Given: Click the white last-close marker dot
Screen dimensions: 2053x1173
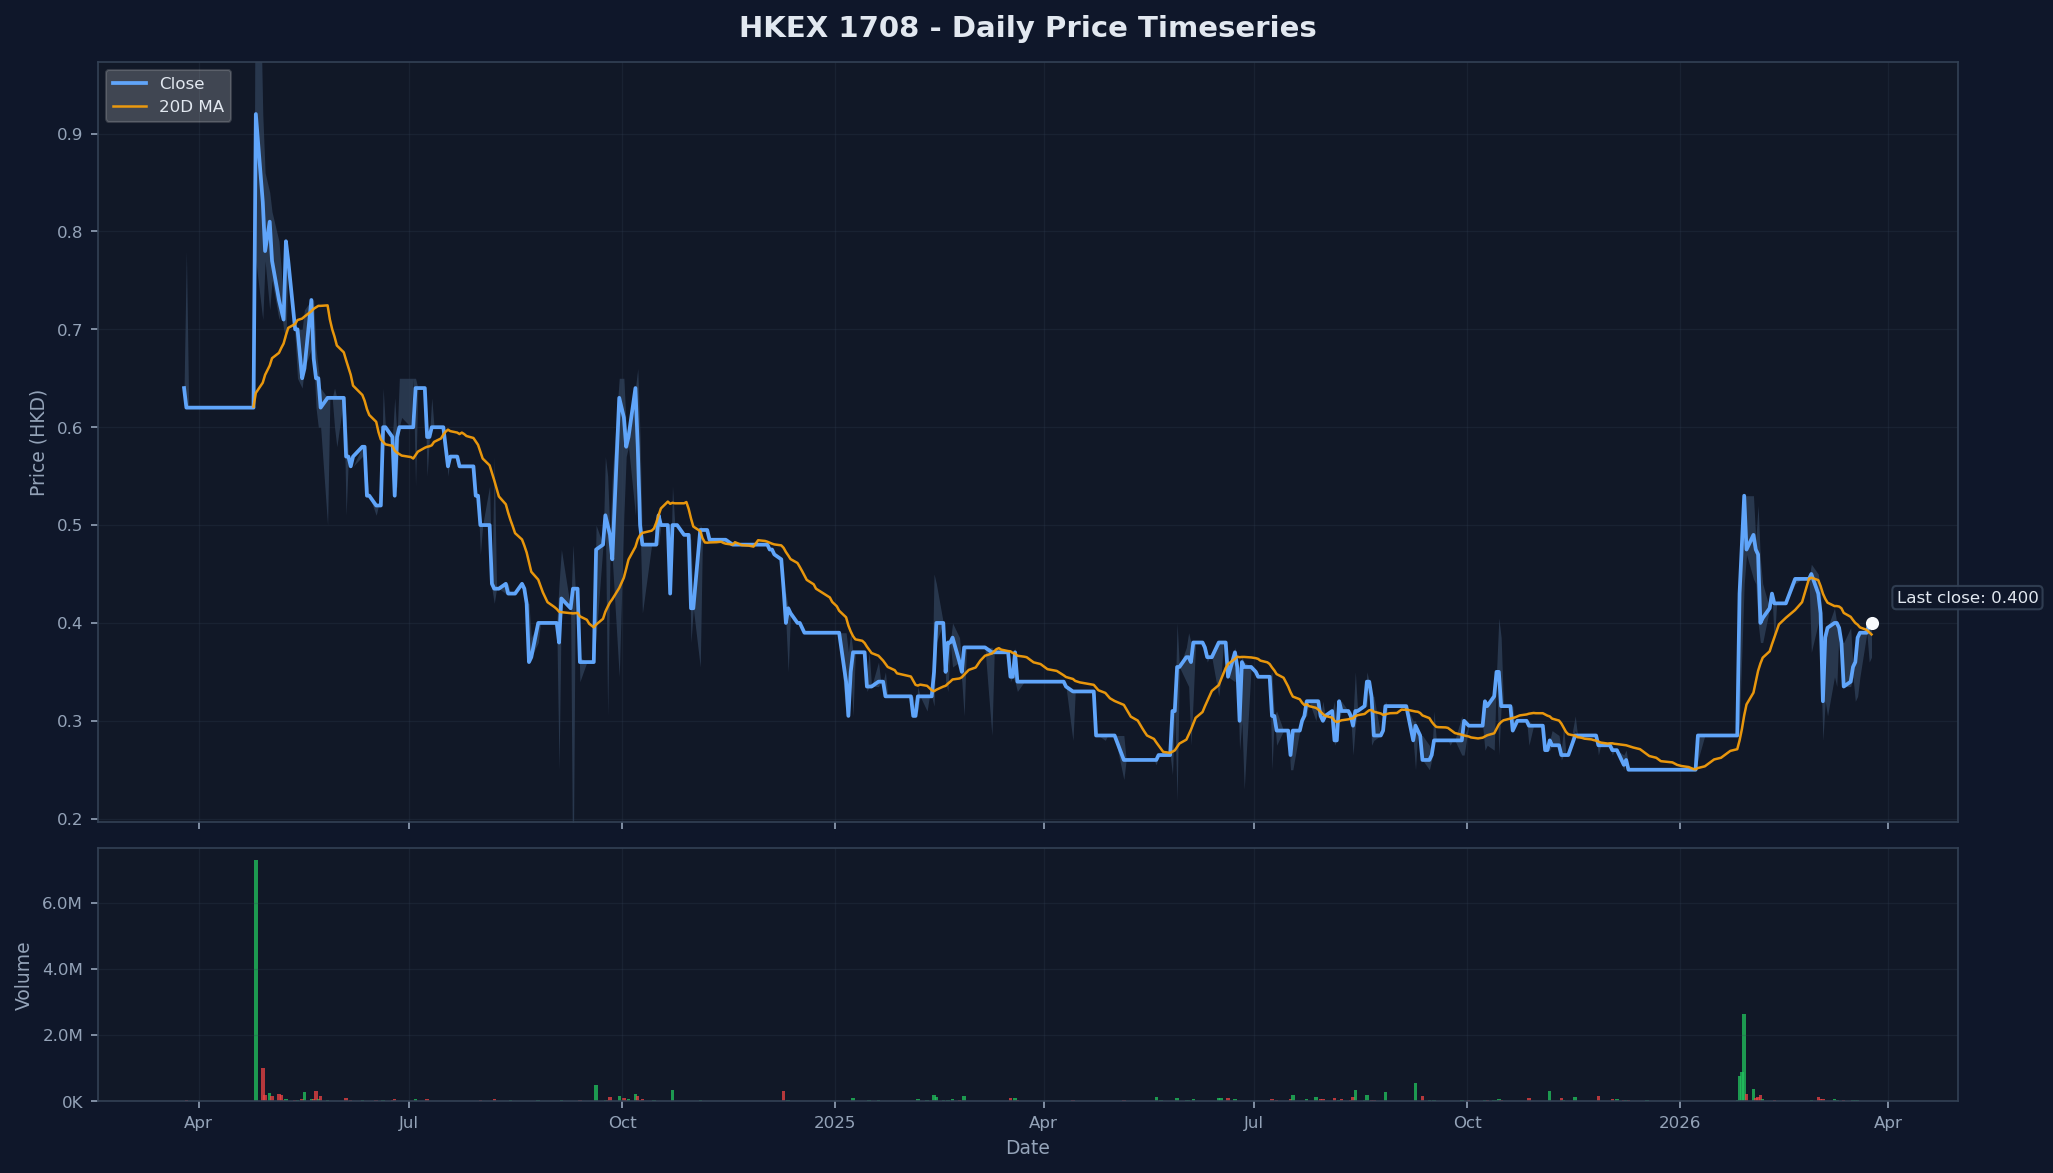Looking at the screenshot, I should point(1872,623).
